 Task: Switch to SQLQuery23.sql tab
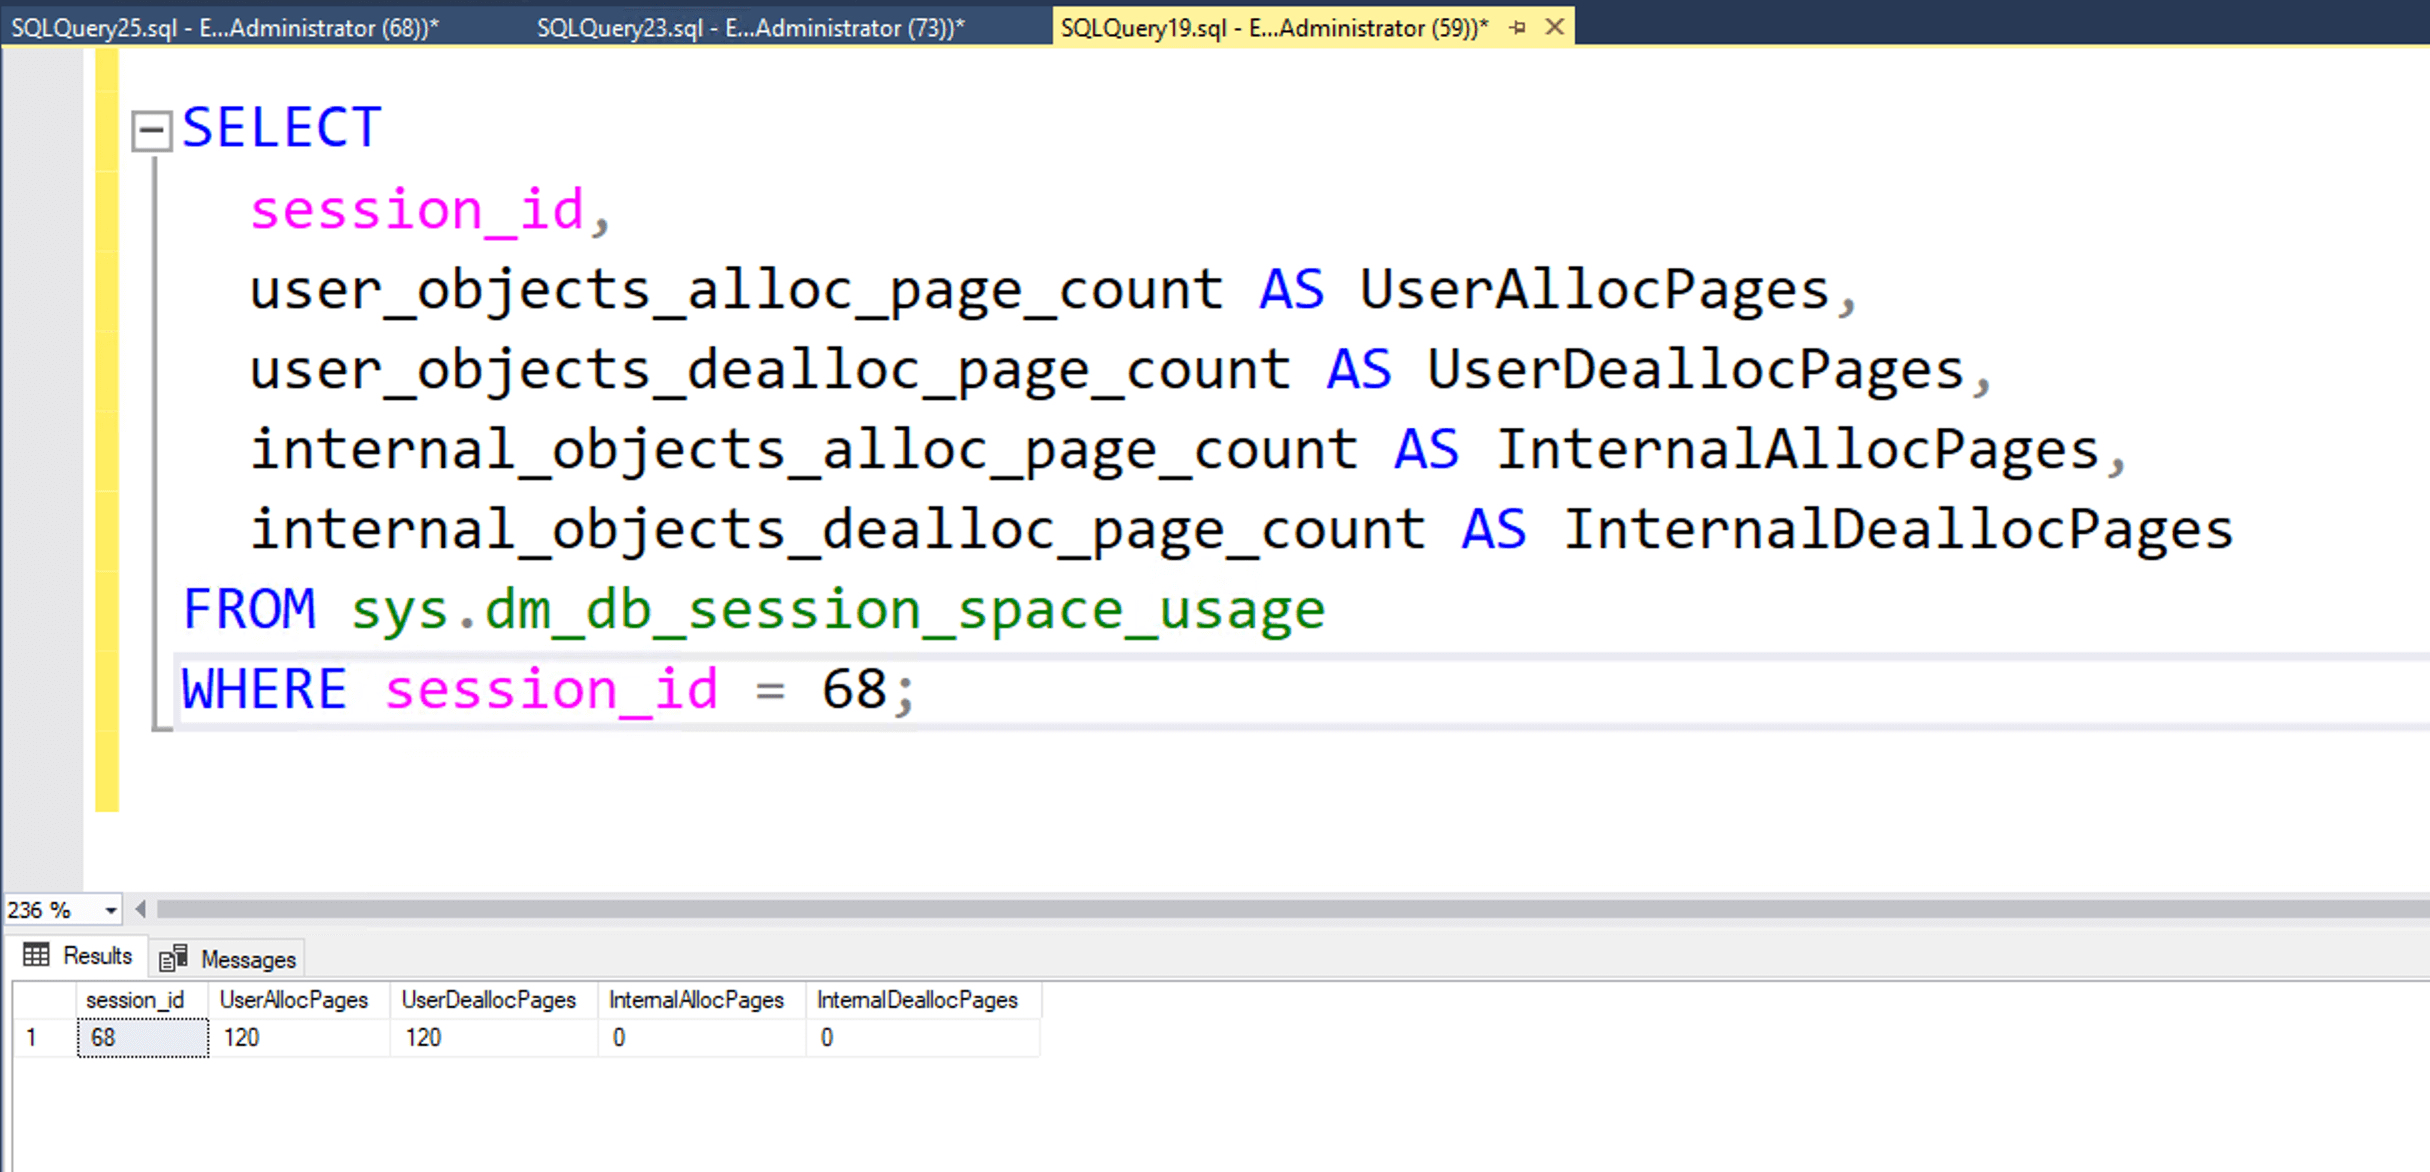(750, 28)
